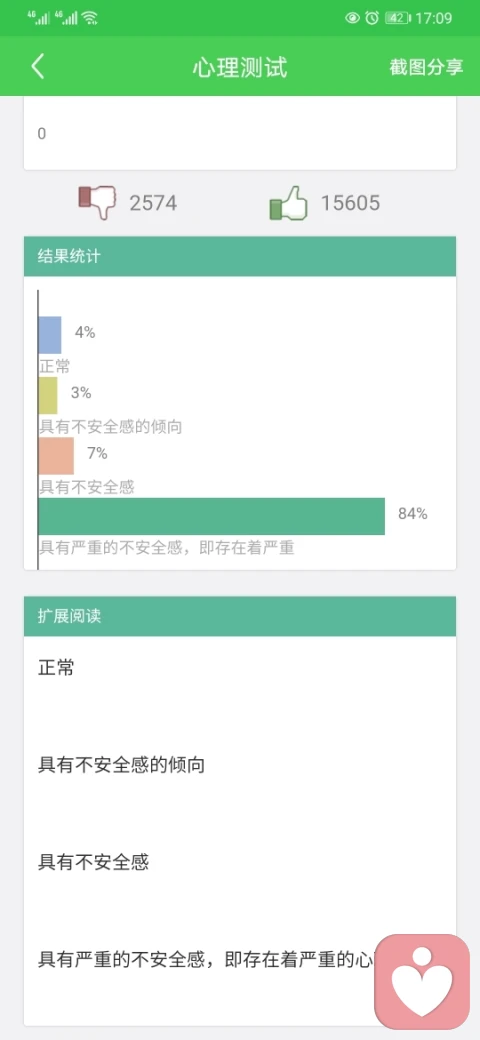Tap the Wi-Fi status icon
This screenshot has width=480, height=1040.
coord(90,18)
